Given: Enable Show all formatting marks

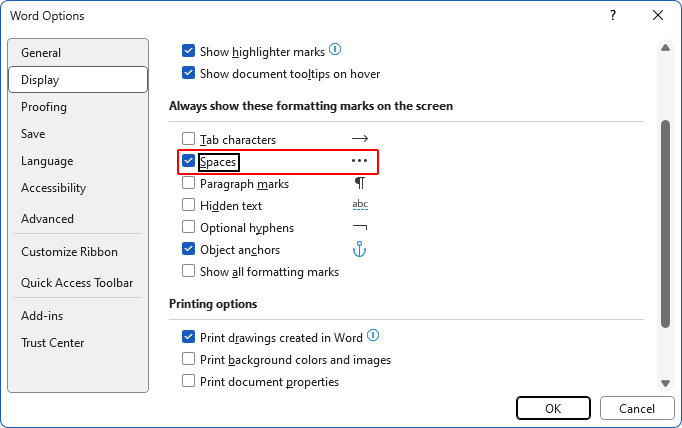Looking at the screenshot, I should tap(188, 271).
